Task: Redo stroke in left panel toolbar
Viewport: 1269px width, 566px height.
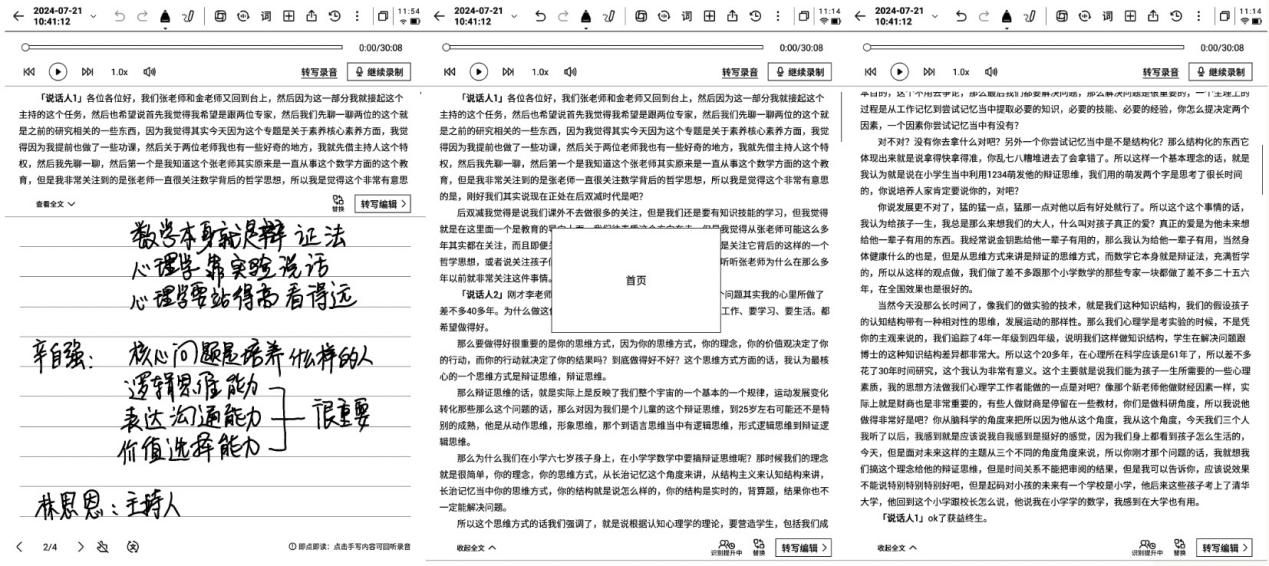Action: click(142, 16)
